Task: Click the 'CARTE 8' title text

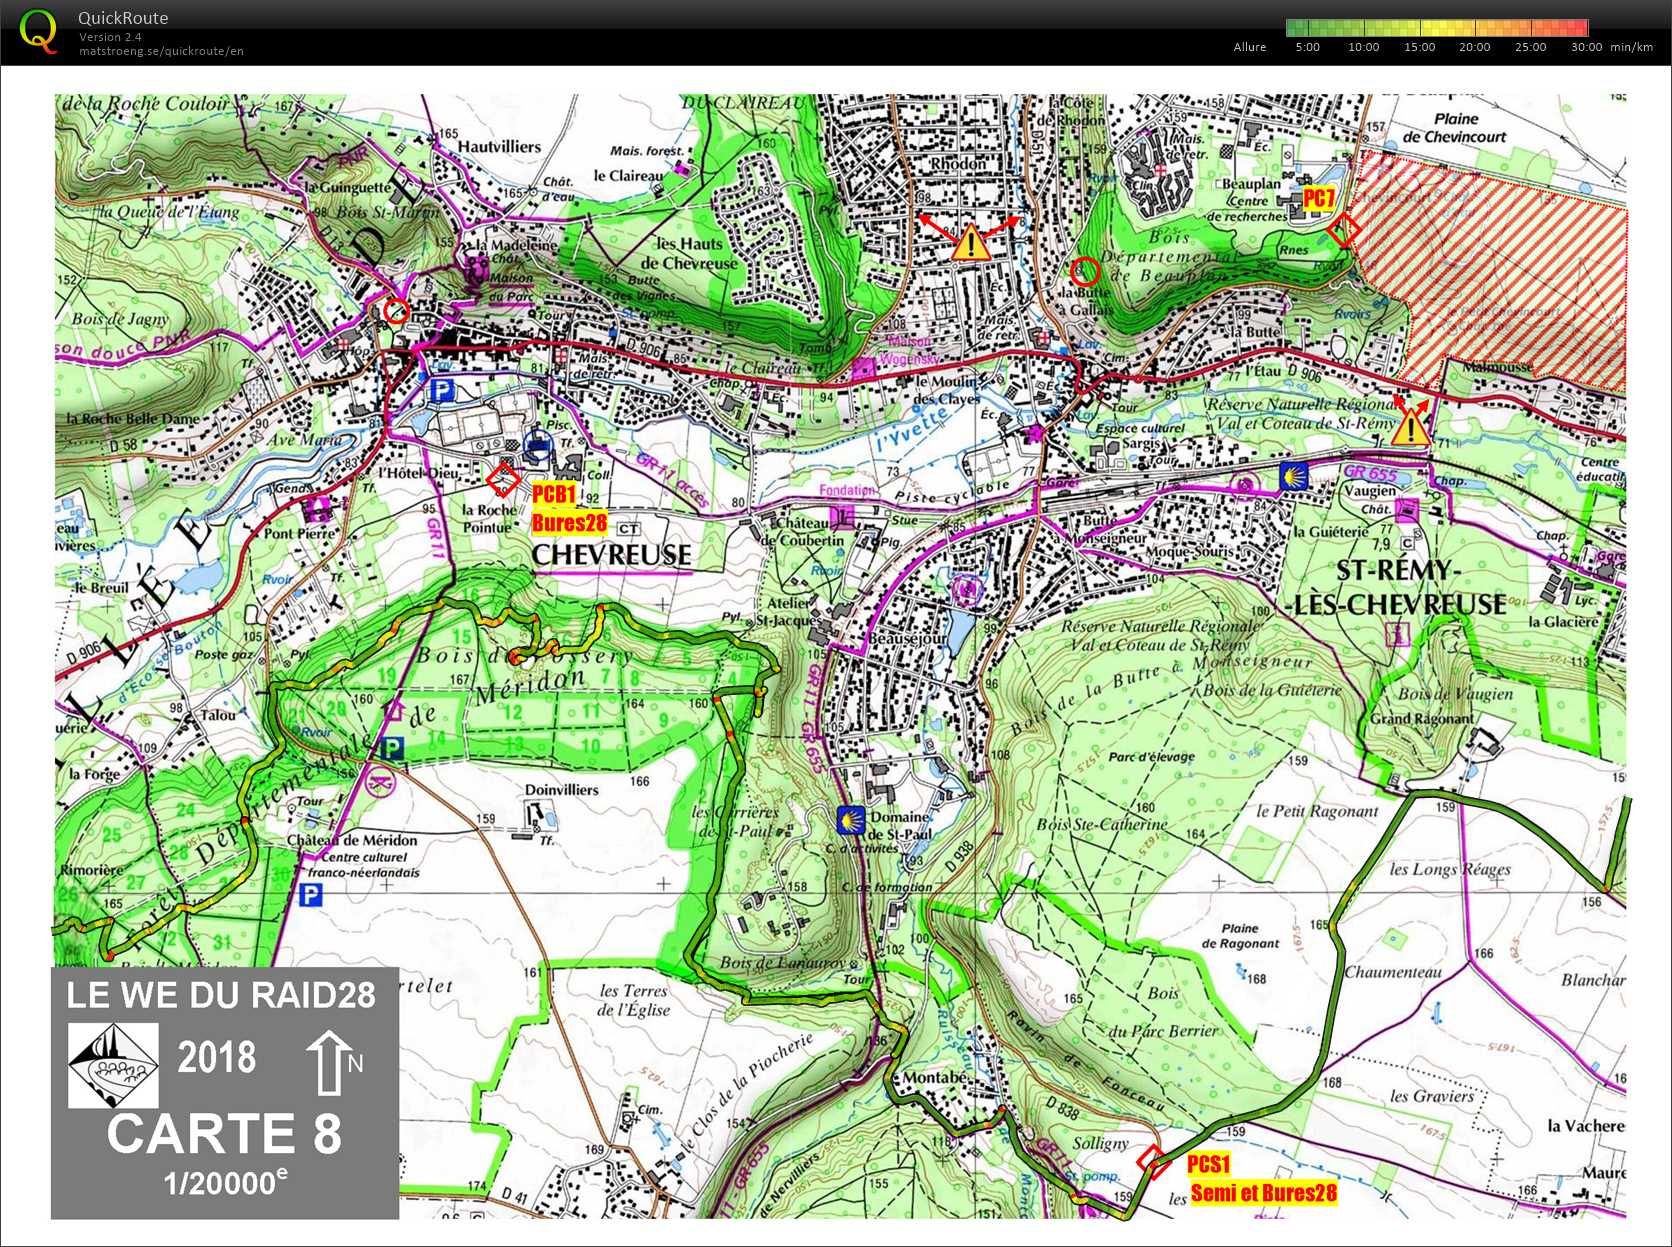Action: click(x=224, y=1135)
